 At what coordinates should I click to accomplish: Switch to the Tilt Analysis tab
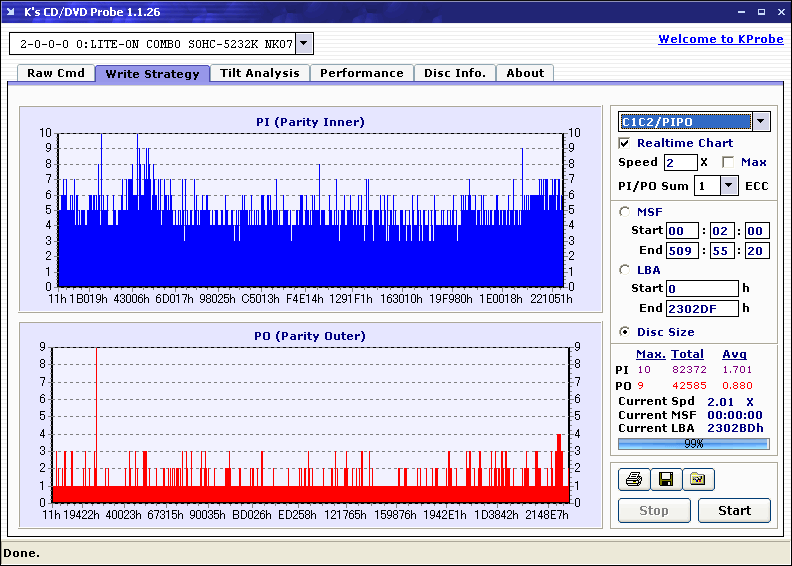[260, 73]
